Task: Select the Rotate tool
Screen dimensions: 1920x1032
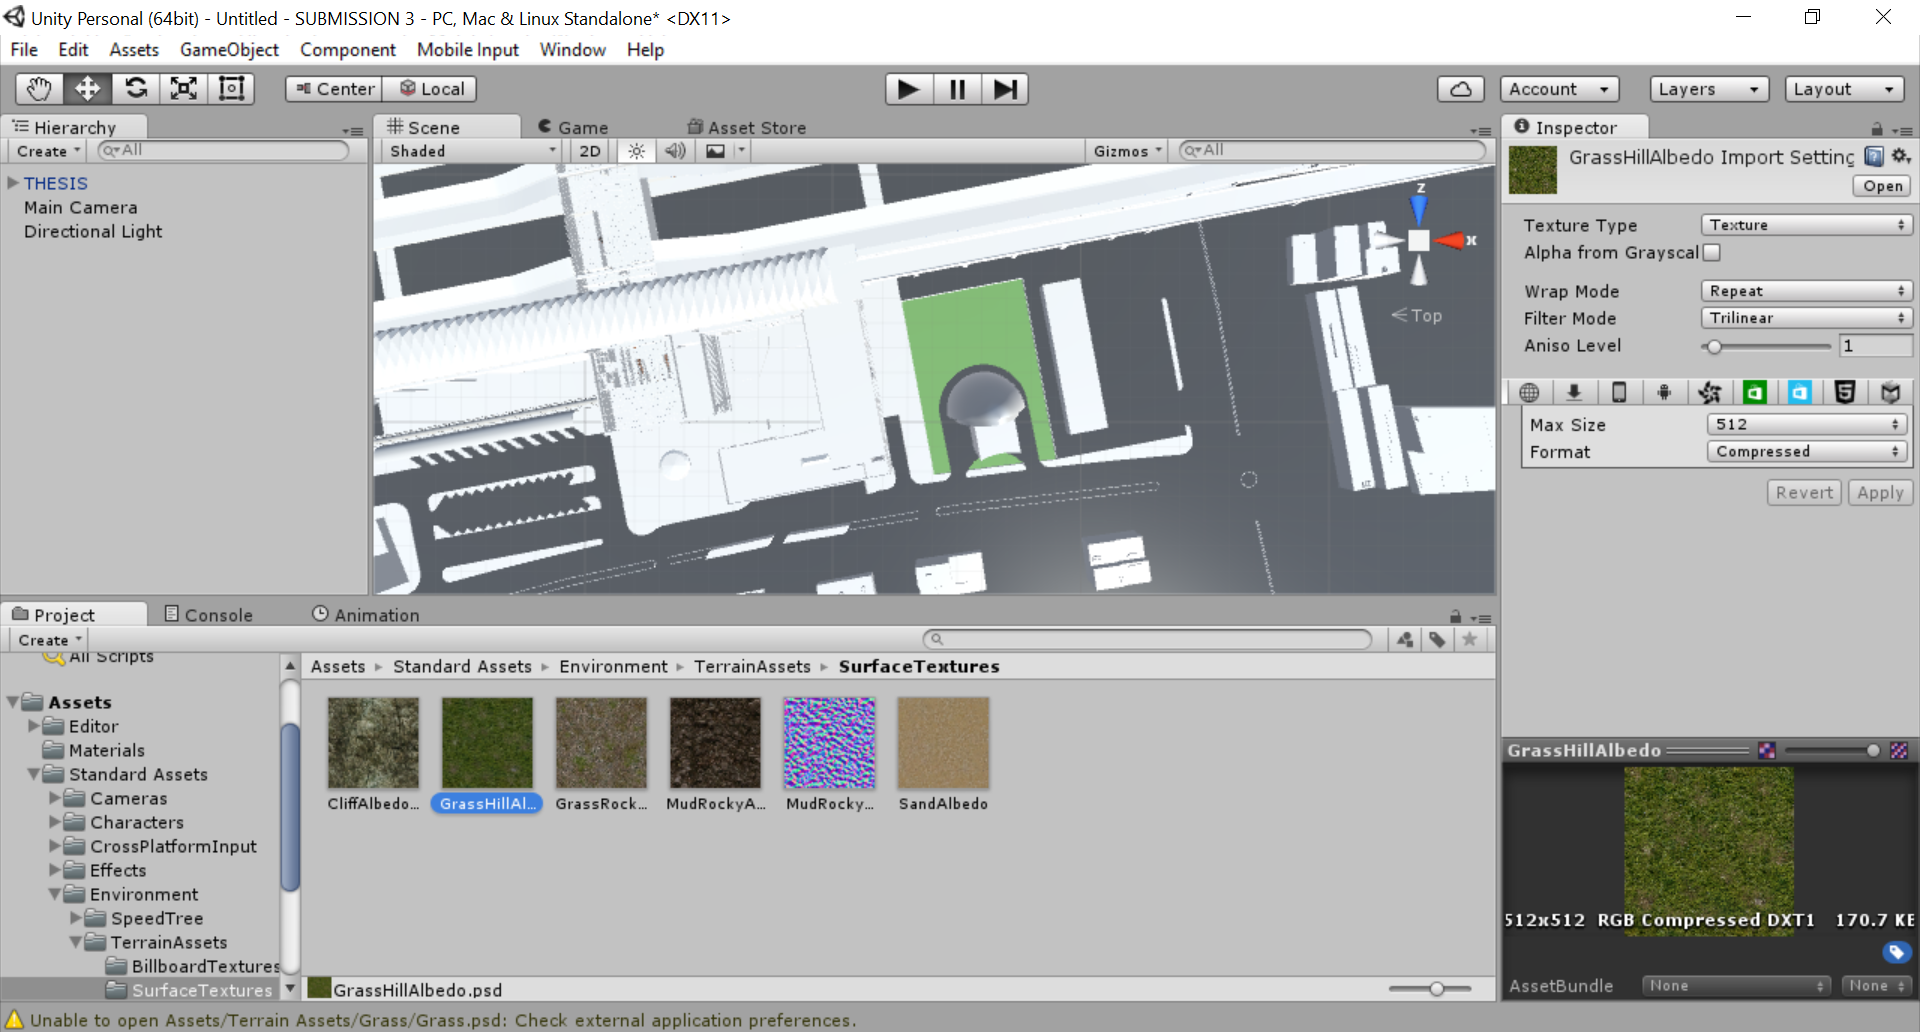Action: tap(136, 88)
